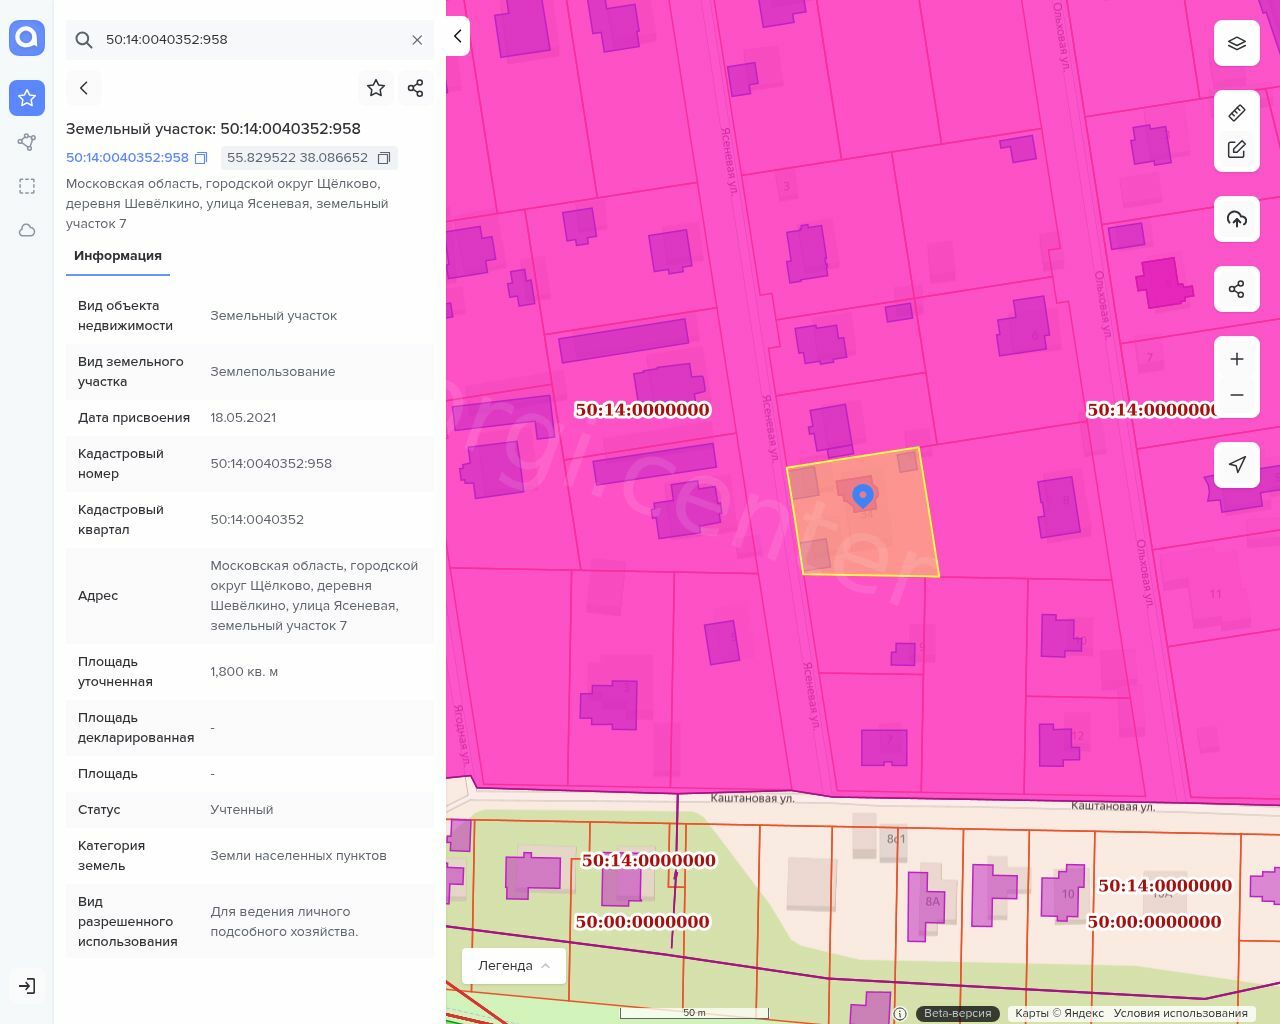This screenshot has height=1024, width=1280.
Task: Open the cadastral number link 50:14:0040352:958
Action: coord(127,158)
